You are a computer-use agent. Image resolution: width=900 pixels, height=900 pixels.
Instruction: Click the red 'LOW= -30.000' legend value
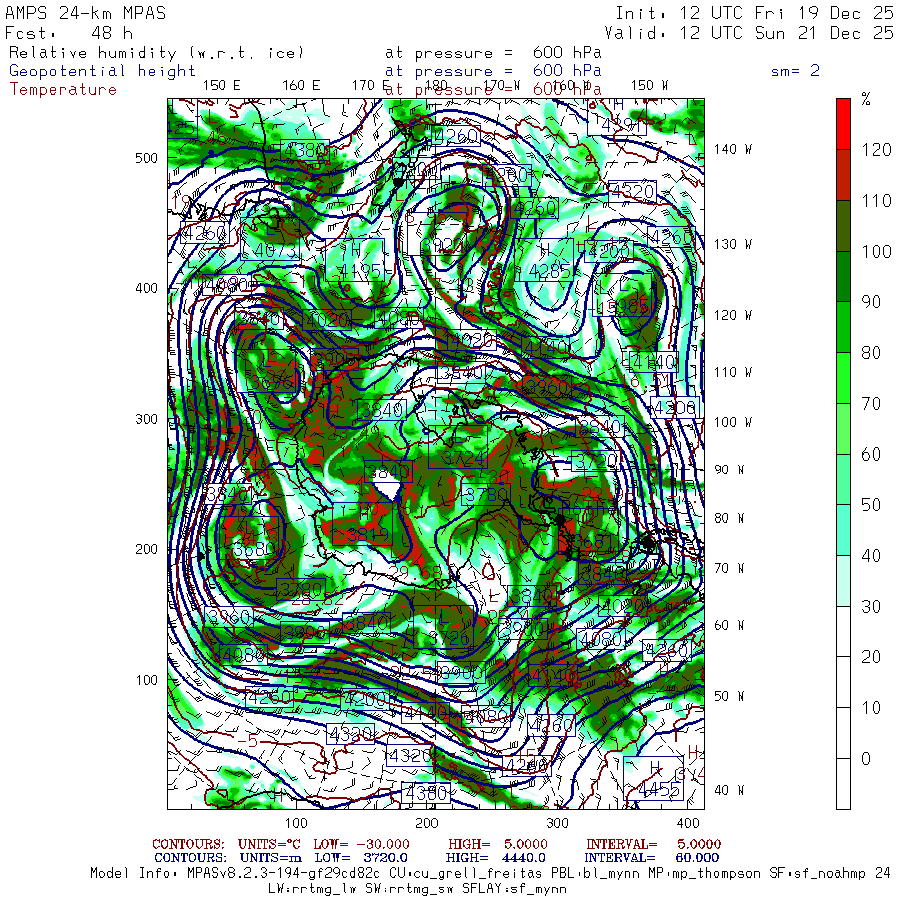(362, 844)
